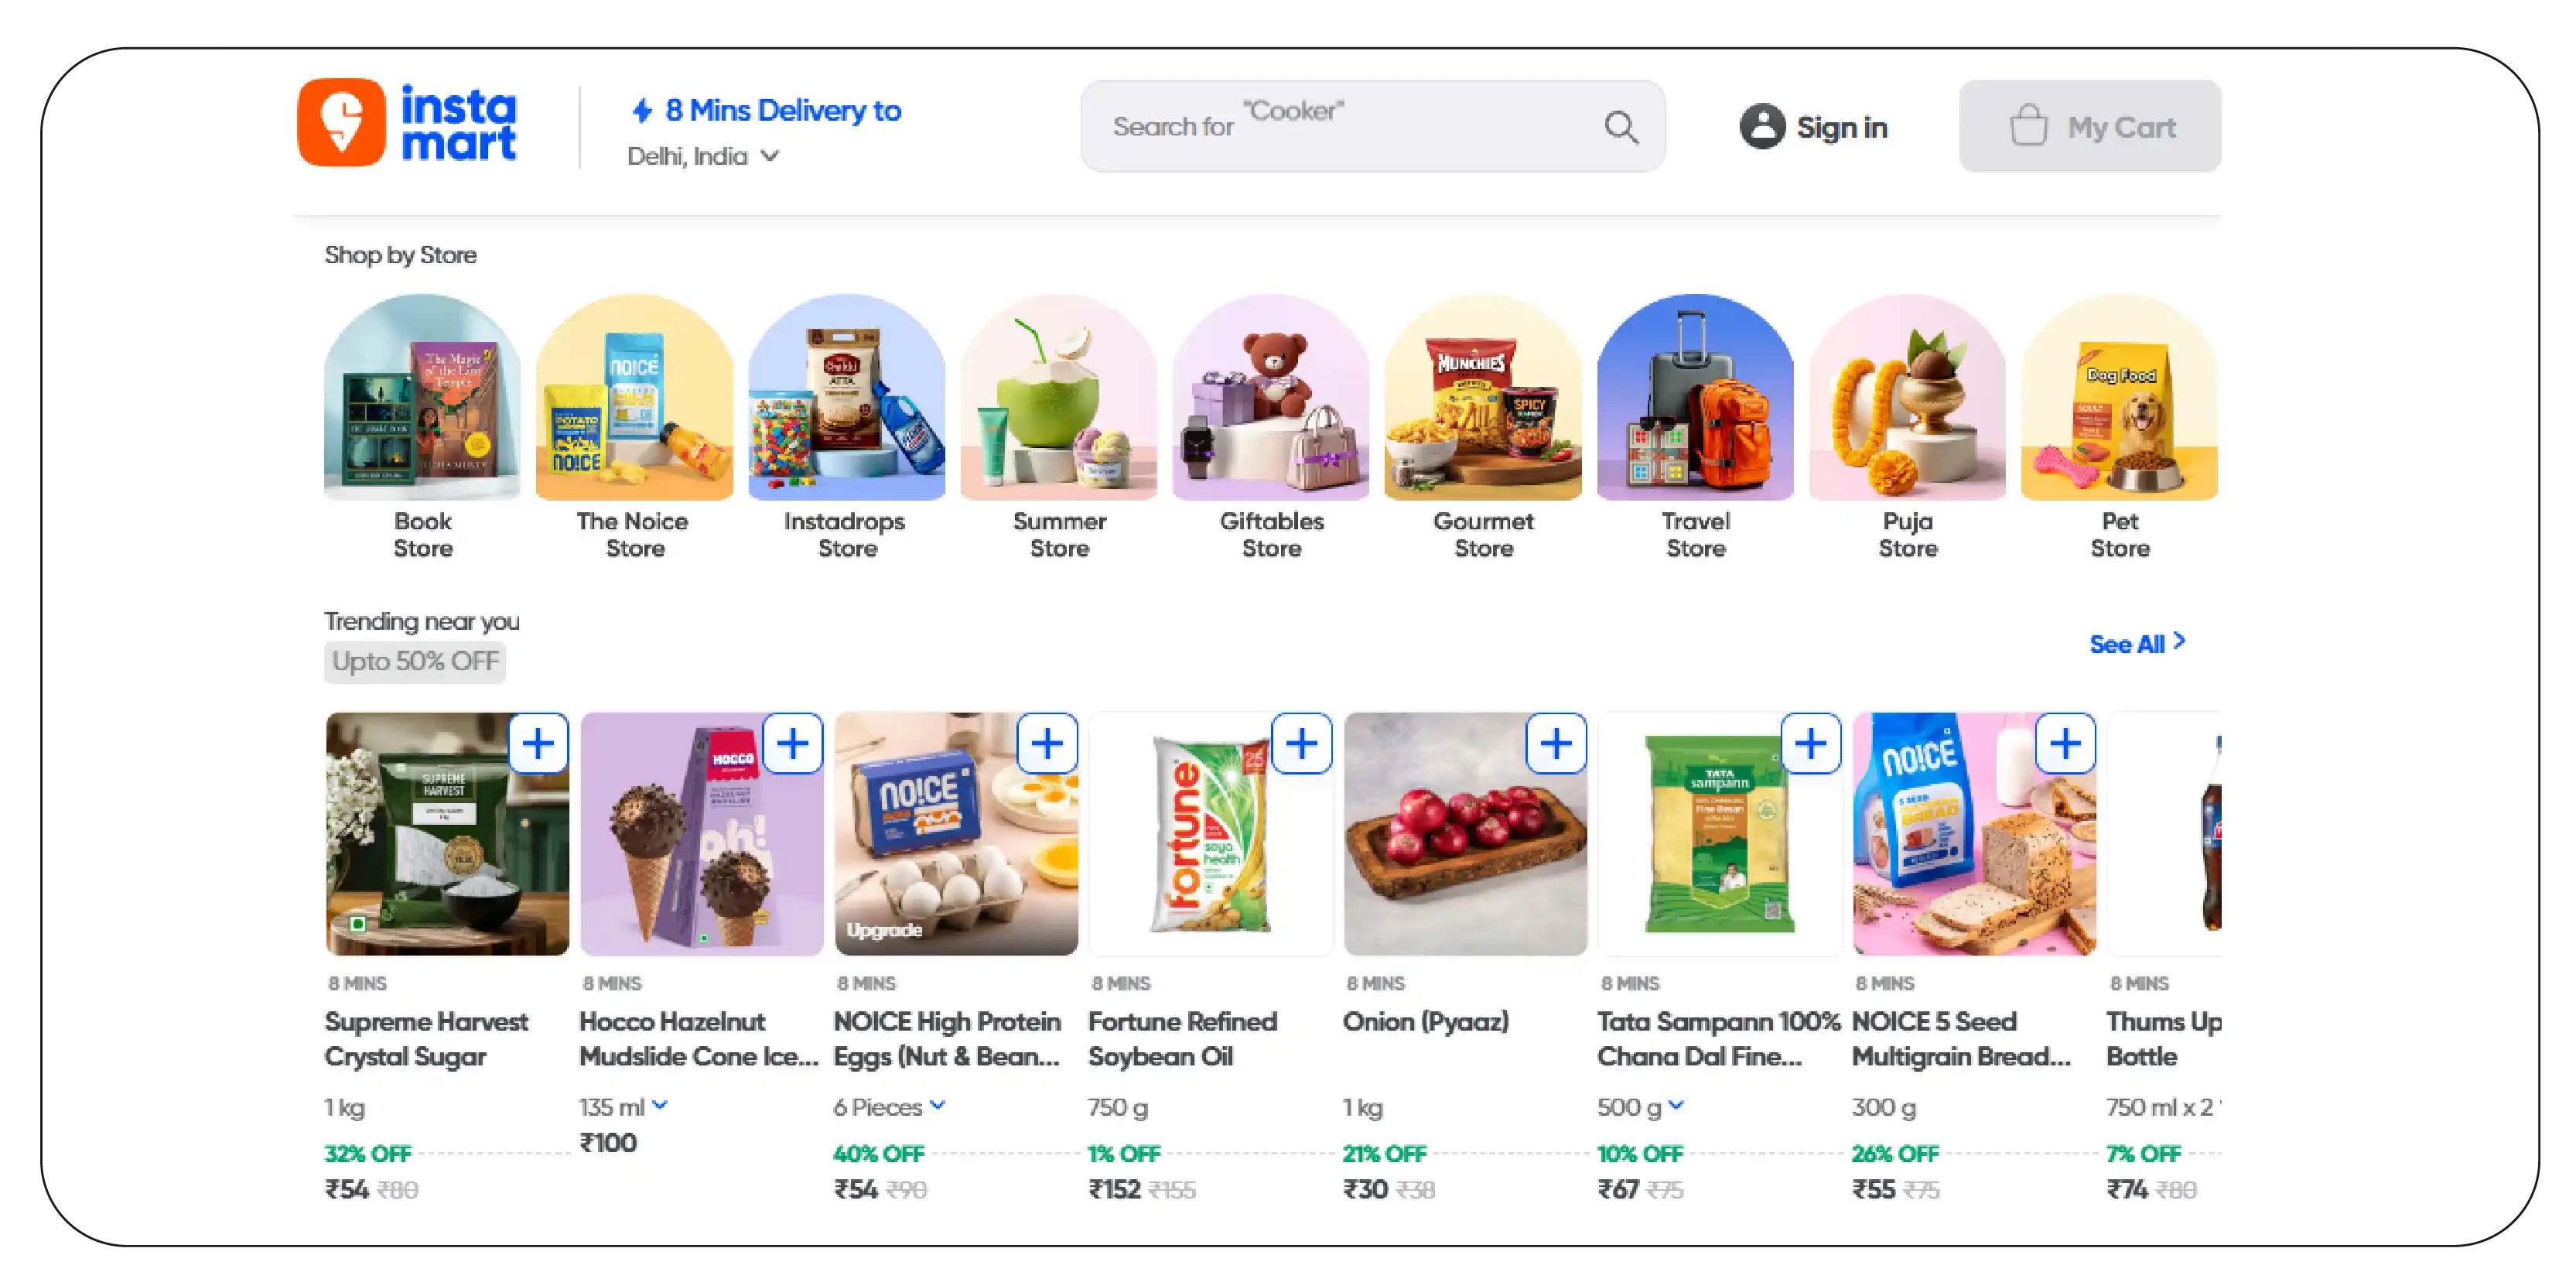
Task: Open My Cart bag icon
Action: 2028,126
